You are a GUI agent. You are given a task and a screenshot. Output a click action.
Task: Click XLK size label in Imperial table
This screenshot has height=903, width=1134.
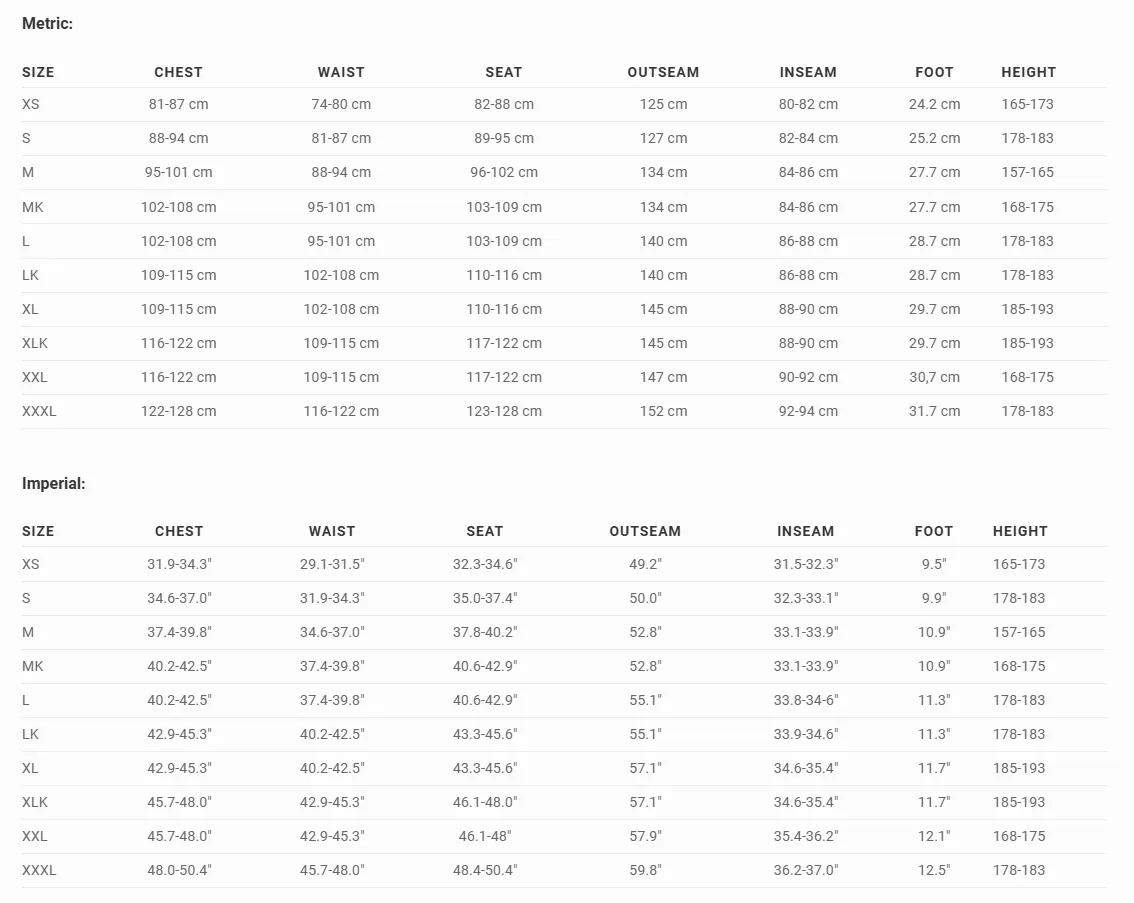click(x=35, y=802)
